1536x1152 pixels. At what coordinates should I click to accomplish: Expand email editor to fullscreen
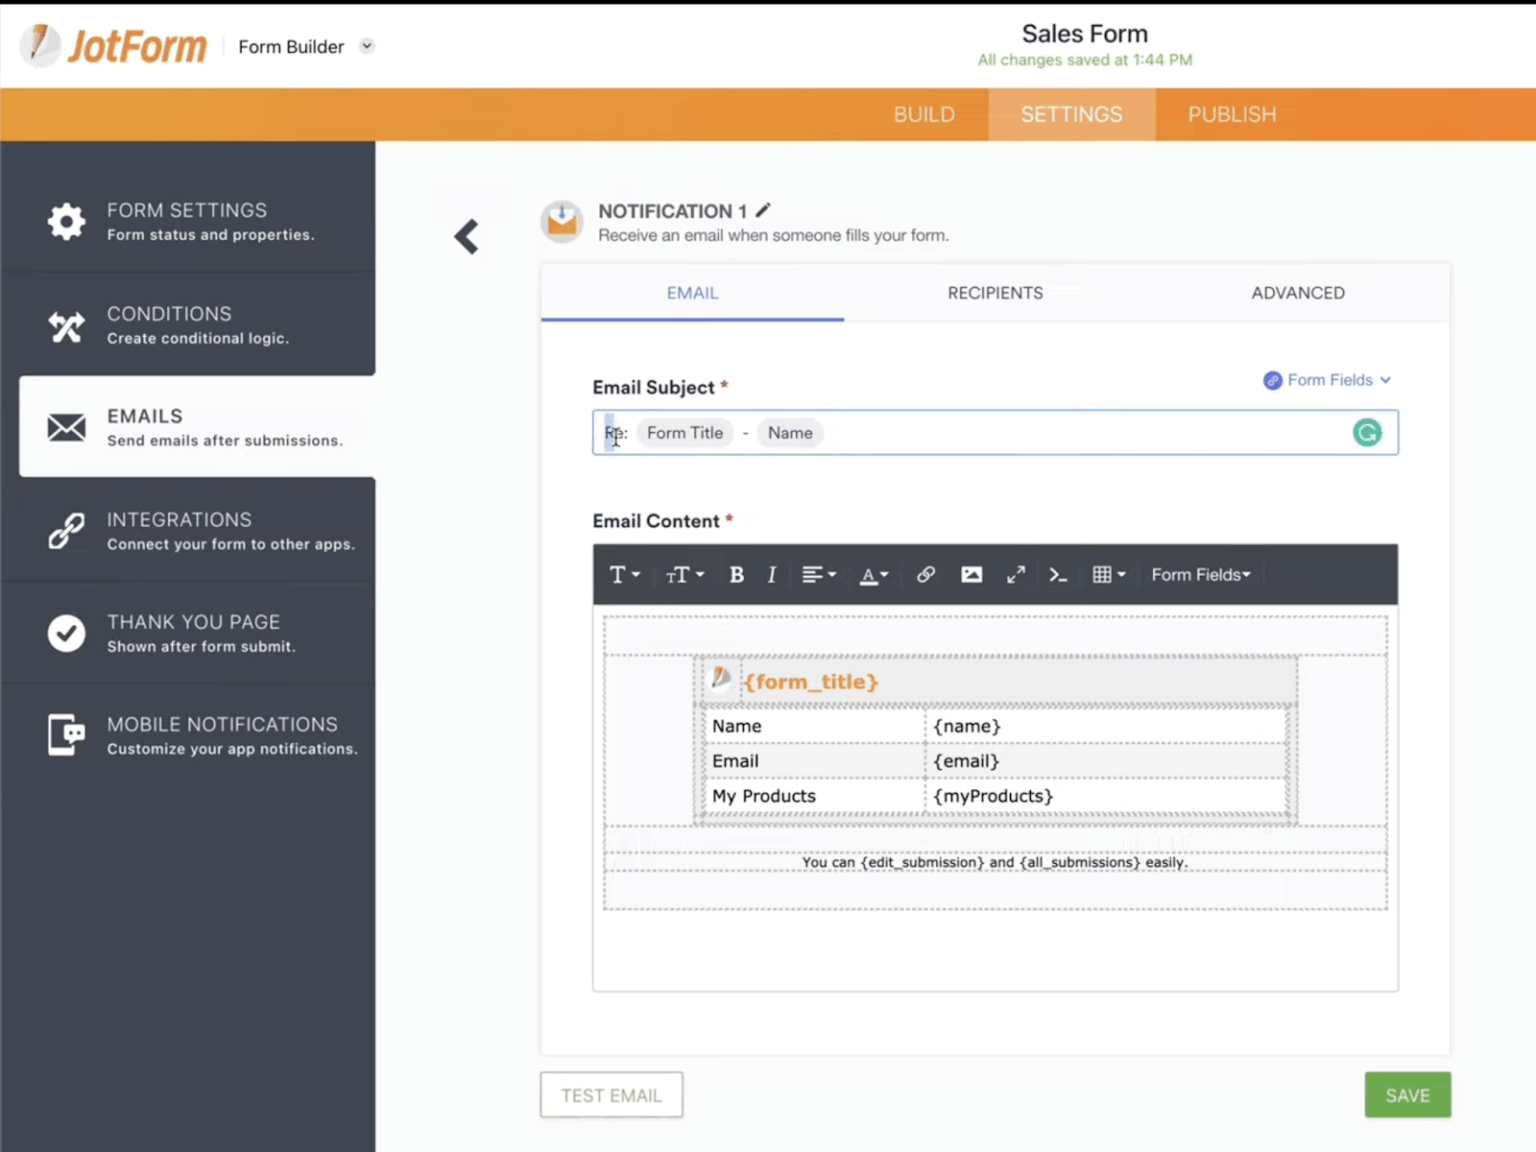coord(1016,574)
